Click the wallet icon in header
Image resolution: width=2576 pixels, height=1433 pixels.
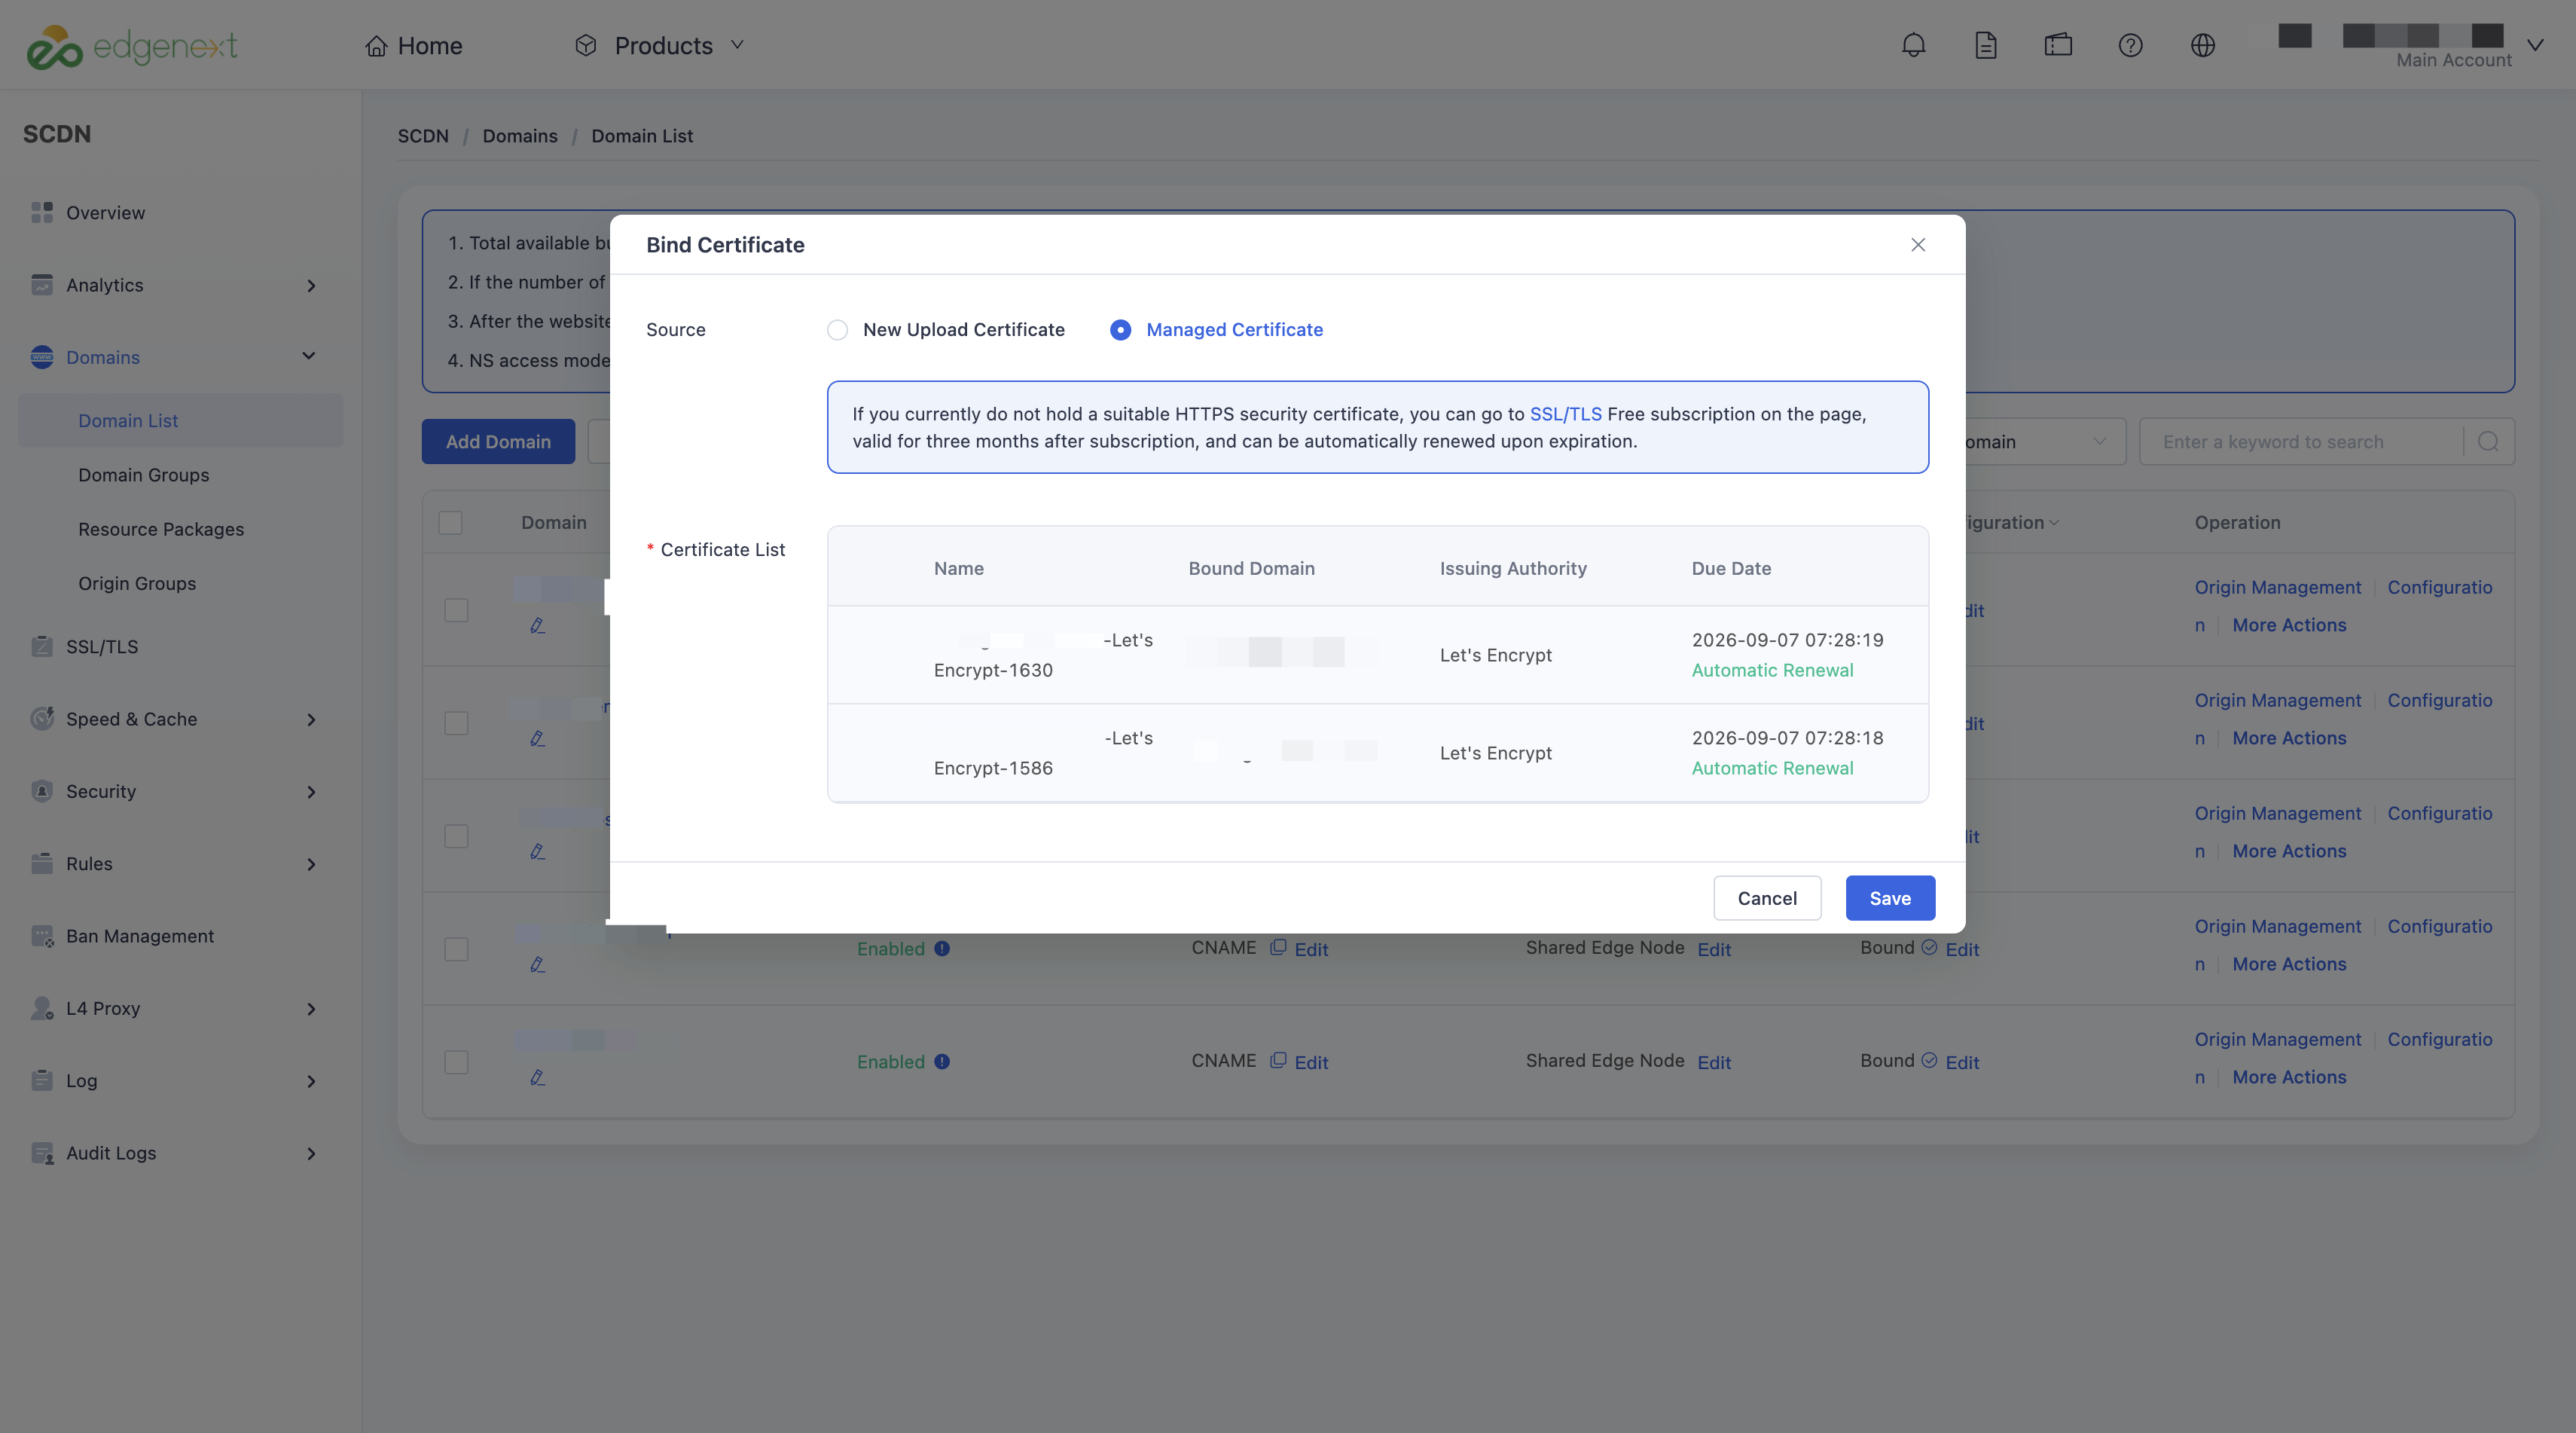tap(2058, 45)
